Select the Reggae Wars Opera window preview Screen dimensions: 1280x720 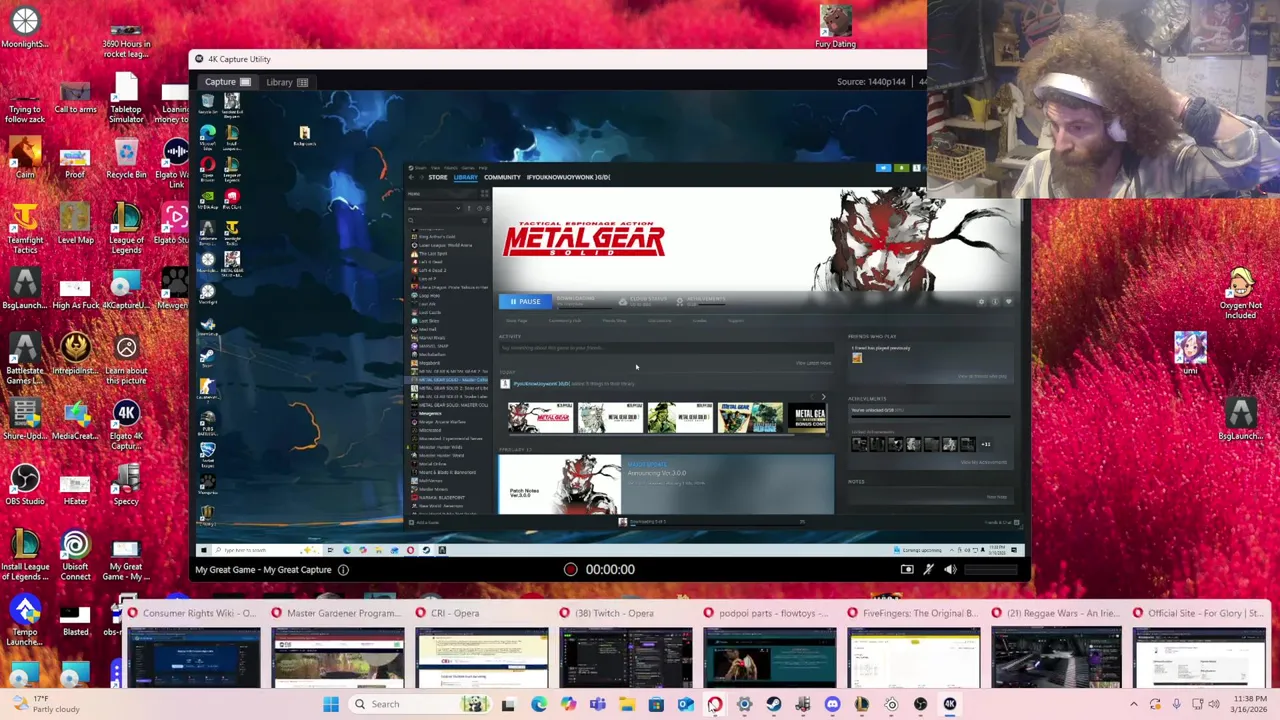point(1057,647)
